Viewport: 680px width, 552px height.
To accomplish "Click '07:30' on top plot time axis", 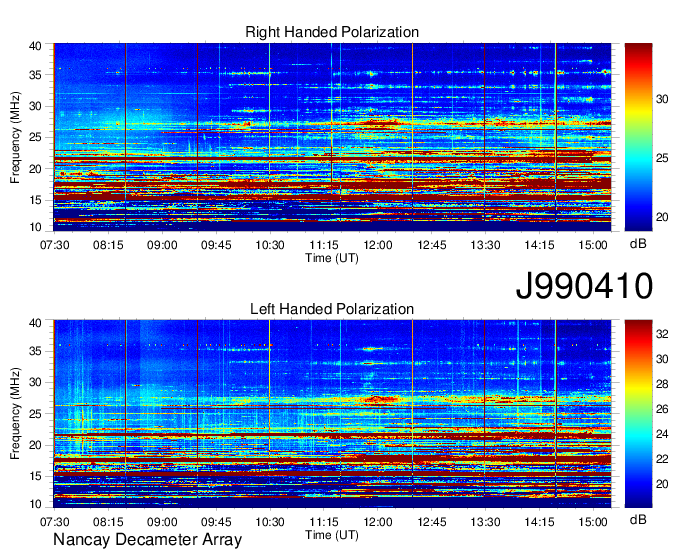I will tap(55, 245).
